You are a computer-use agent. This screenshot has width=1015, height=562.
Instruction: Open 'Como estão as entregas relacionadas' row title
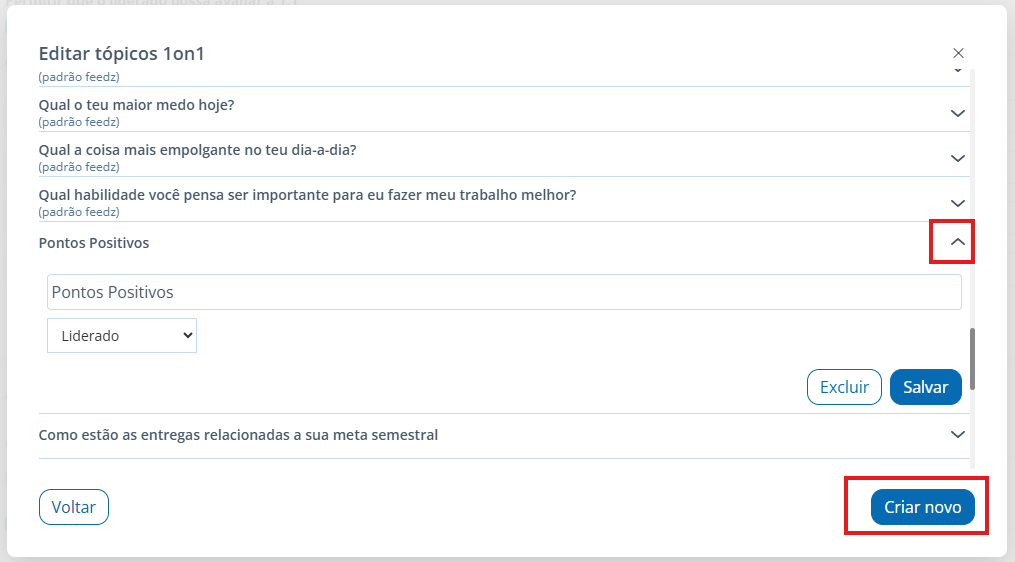238,435
